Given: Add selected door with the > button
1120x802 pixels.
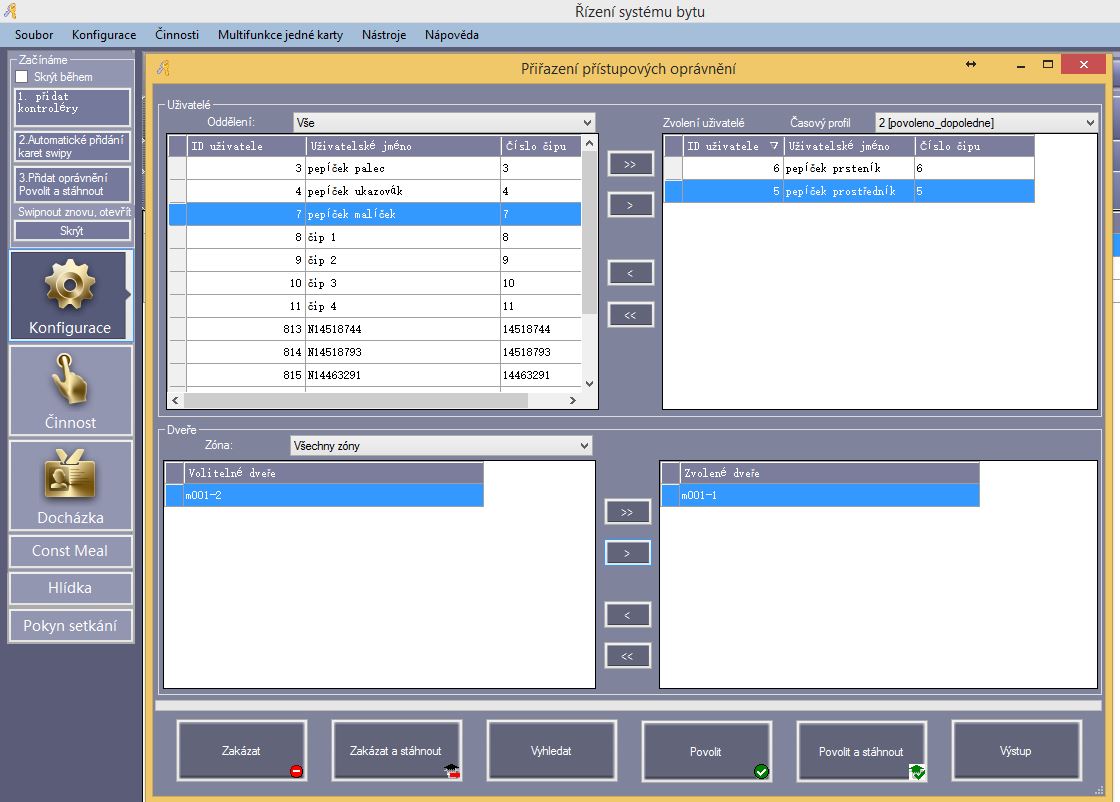Looking at the screenshot, I should click(x=627, y=553).
